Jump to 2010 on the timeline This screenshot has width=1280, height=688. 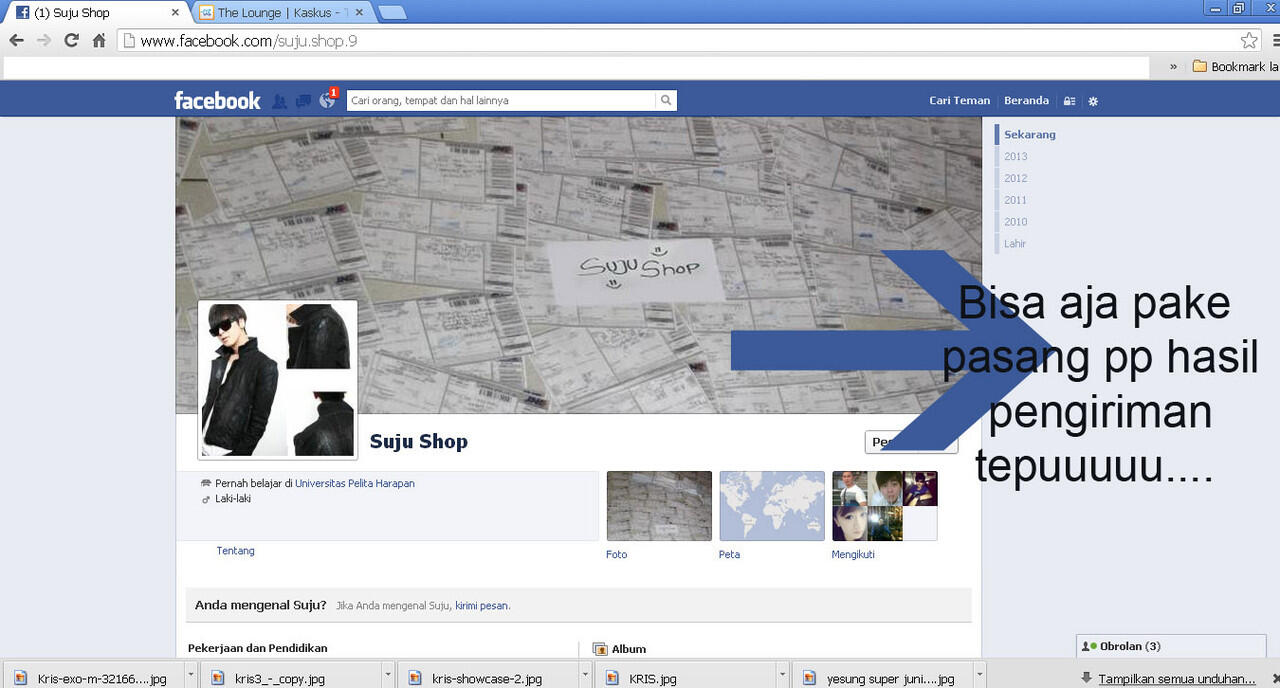[x=1016, y=222]
